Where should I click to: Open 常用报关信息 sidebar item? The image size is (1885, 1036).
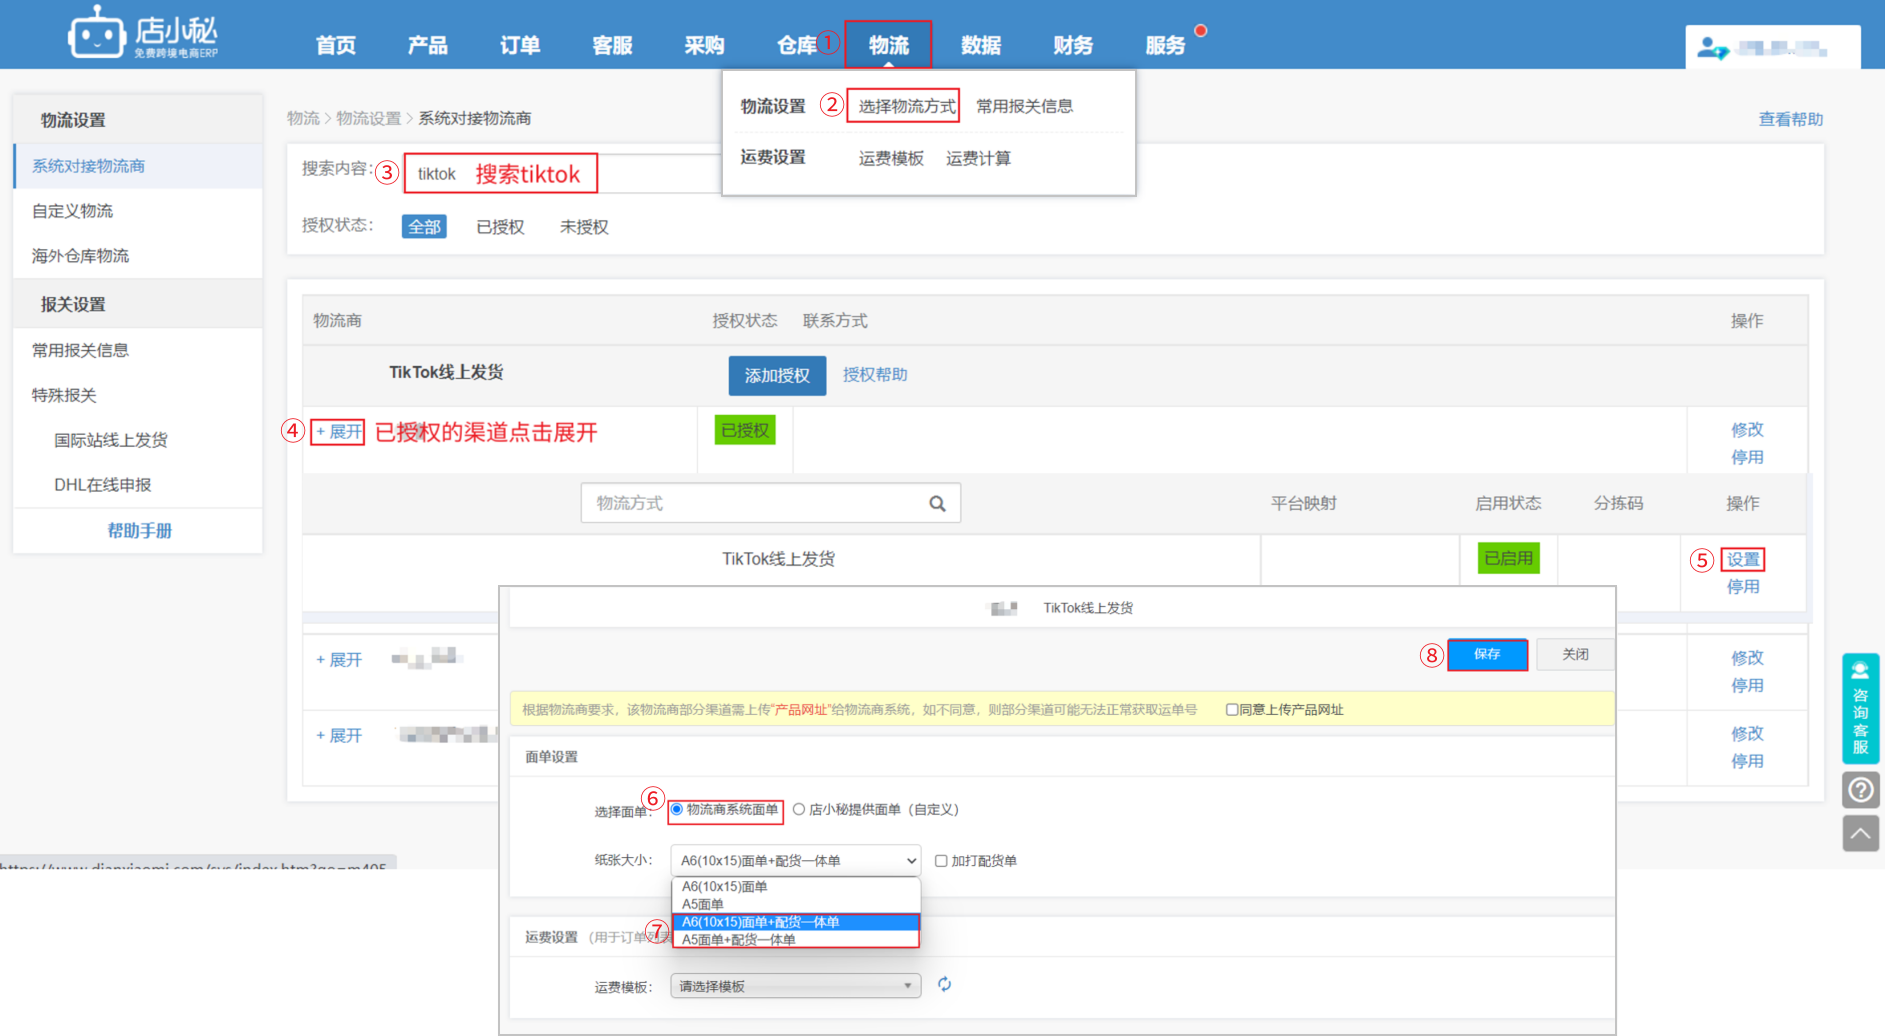click(138, 350)
